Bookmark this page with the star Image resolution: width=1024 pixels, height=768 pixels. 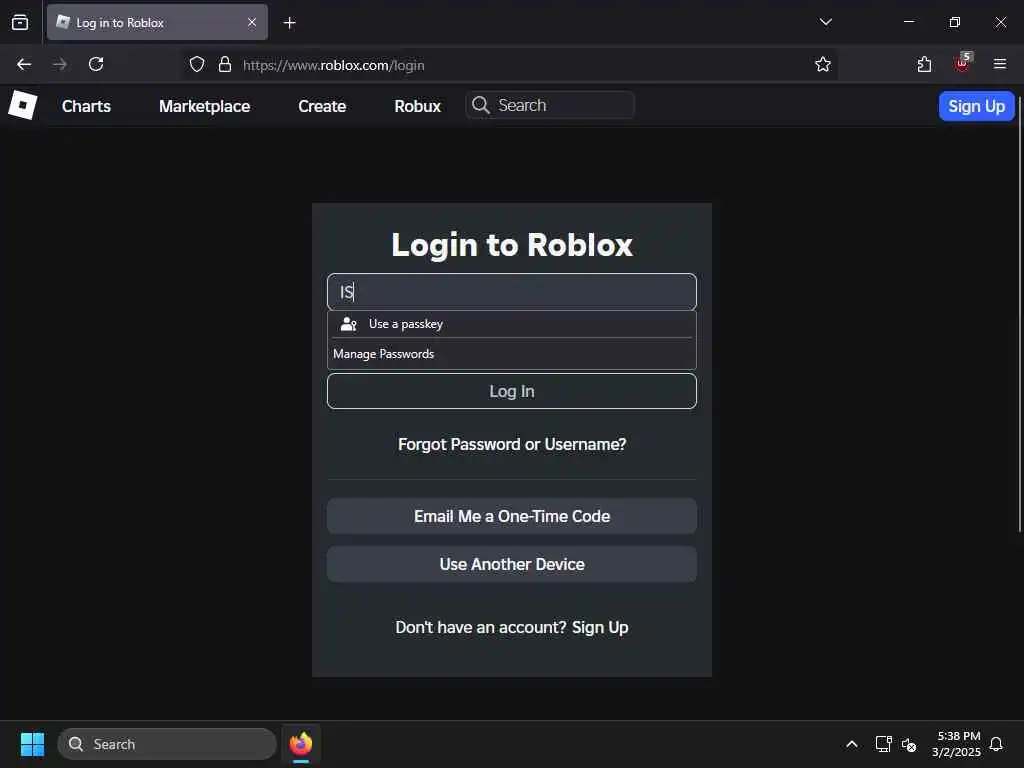823,65
